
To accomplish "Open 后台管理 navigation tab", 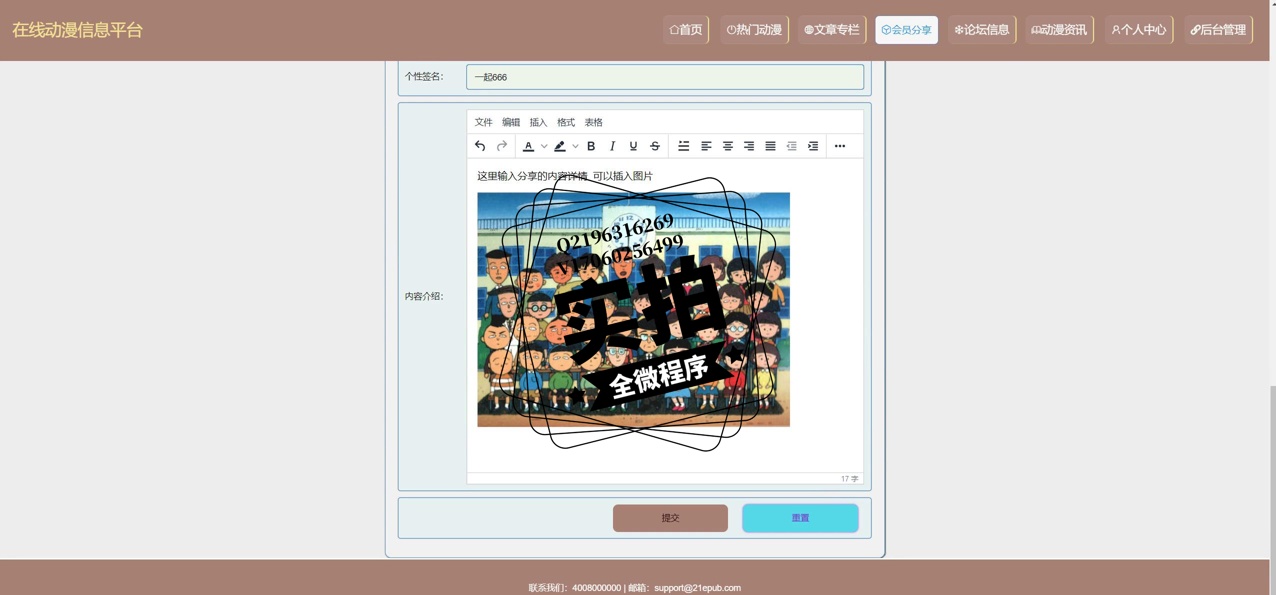I will 1219,30.
